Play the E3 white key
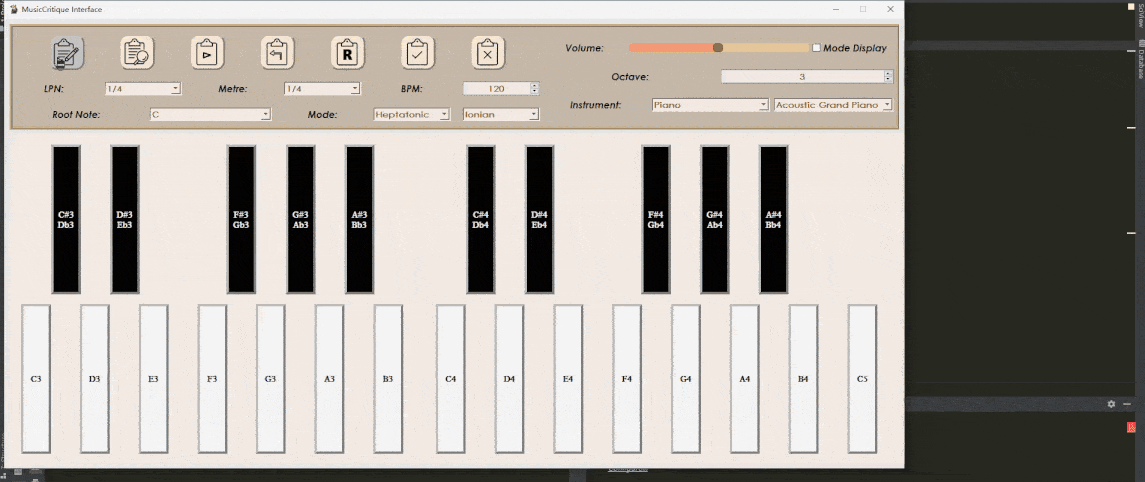 (x=153, y=379)
